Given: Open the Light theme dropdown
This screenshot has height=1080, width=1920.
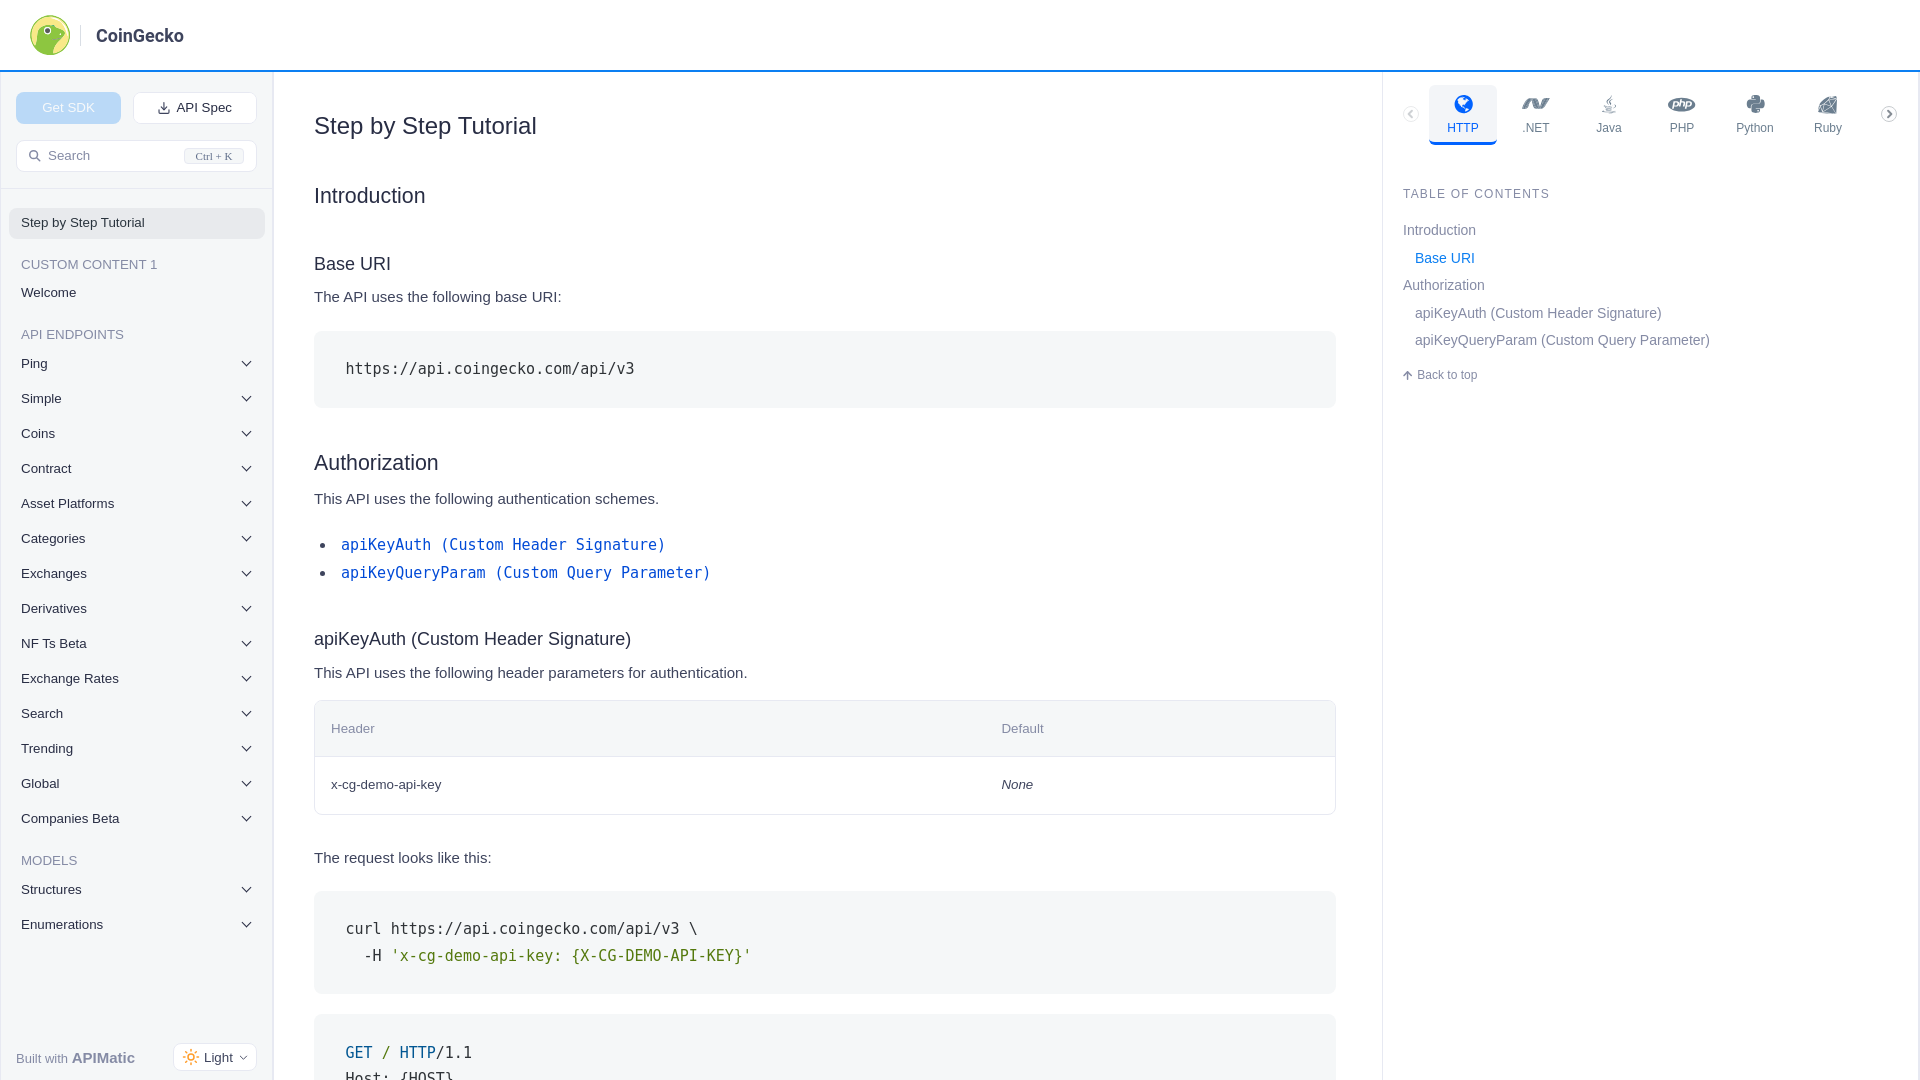Looking at the screenshot, I should (x=215, y=1057).
